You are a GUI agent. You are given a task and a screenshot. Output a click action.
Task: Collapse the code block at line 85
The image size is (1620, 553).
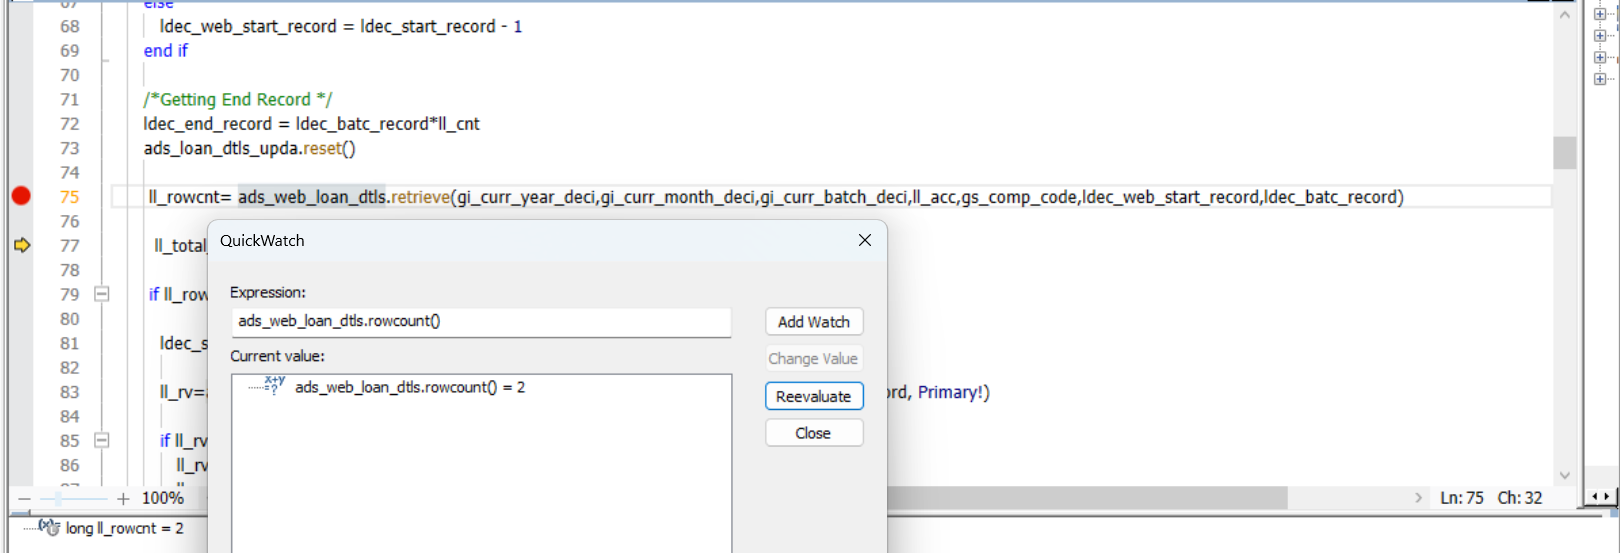click(x=101, y=440)
